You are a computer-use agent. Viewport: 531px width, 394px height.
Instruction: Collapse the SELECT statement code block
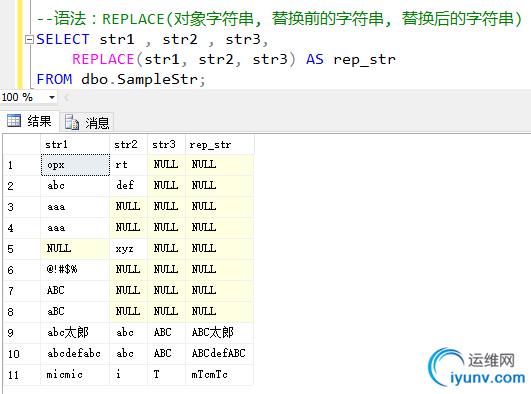29,40
